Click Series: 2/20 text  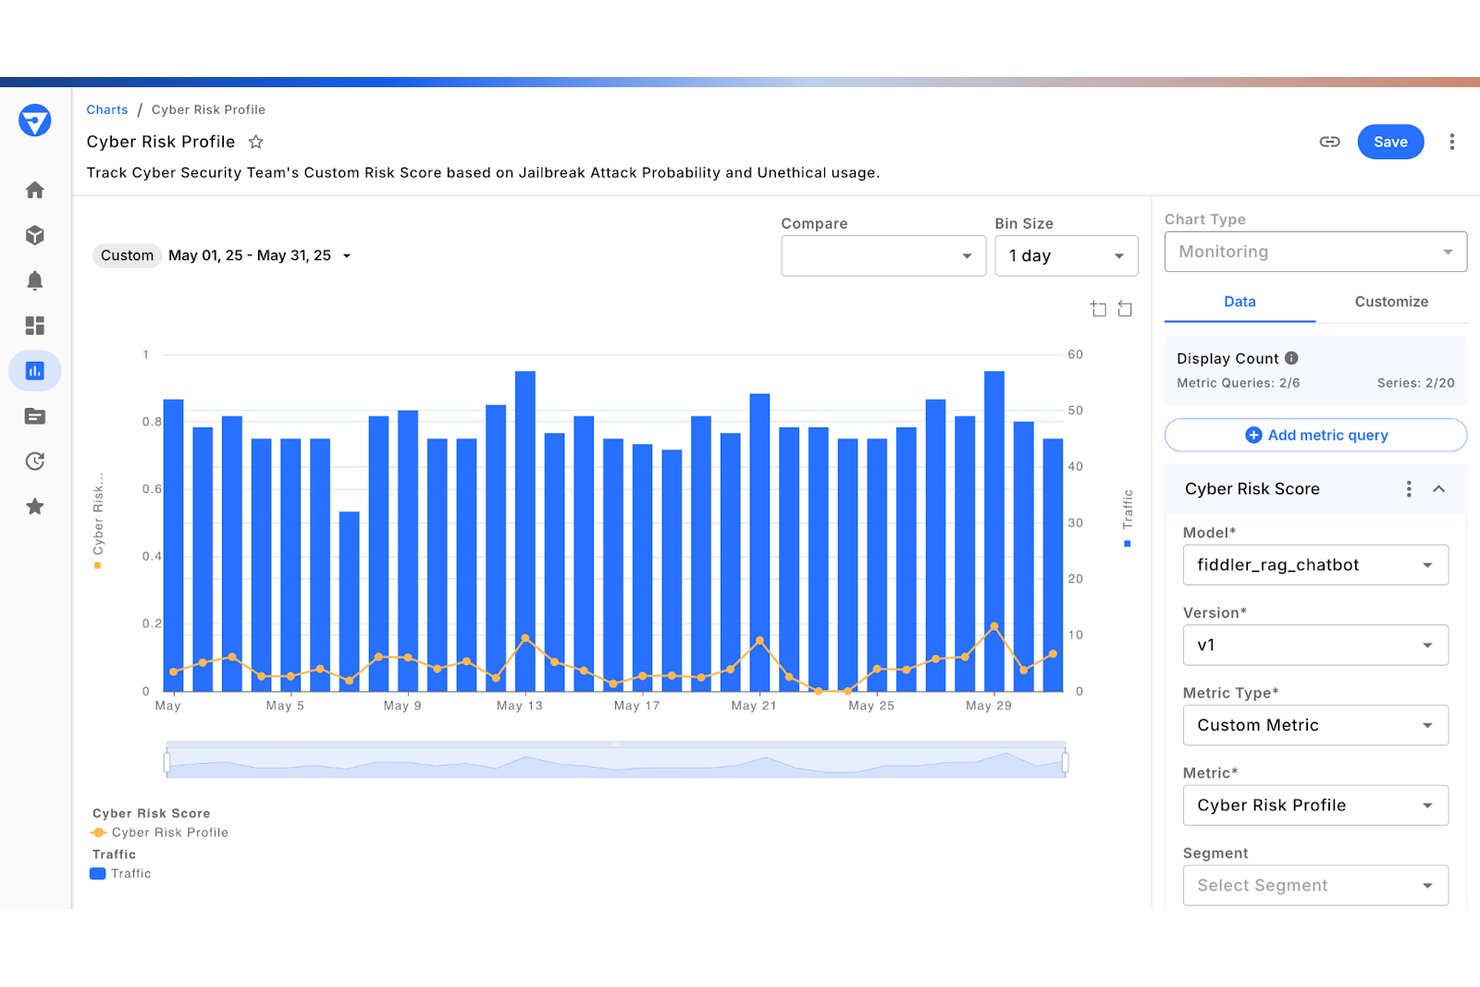[x=1415, y=383]
